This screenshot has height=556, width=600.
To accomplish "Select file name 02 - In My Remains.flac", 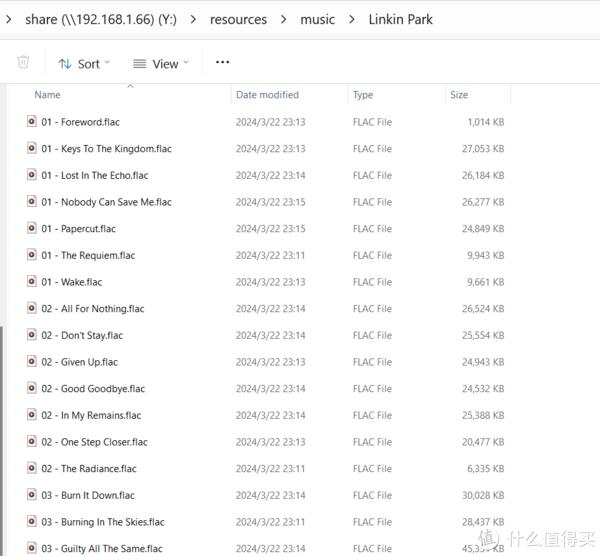I will click(91, 416).
